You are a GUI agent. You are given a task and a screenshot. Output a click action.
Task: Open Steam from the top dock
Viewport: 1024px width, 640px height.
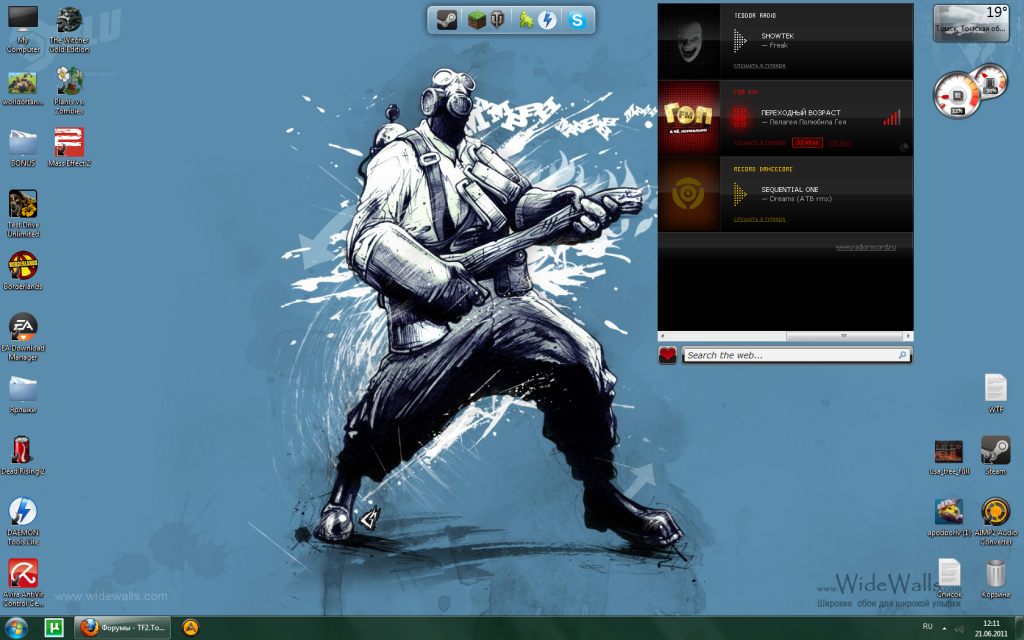tap(447, 20)
